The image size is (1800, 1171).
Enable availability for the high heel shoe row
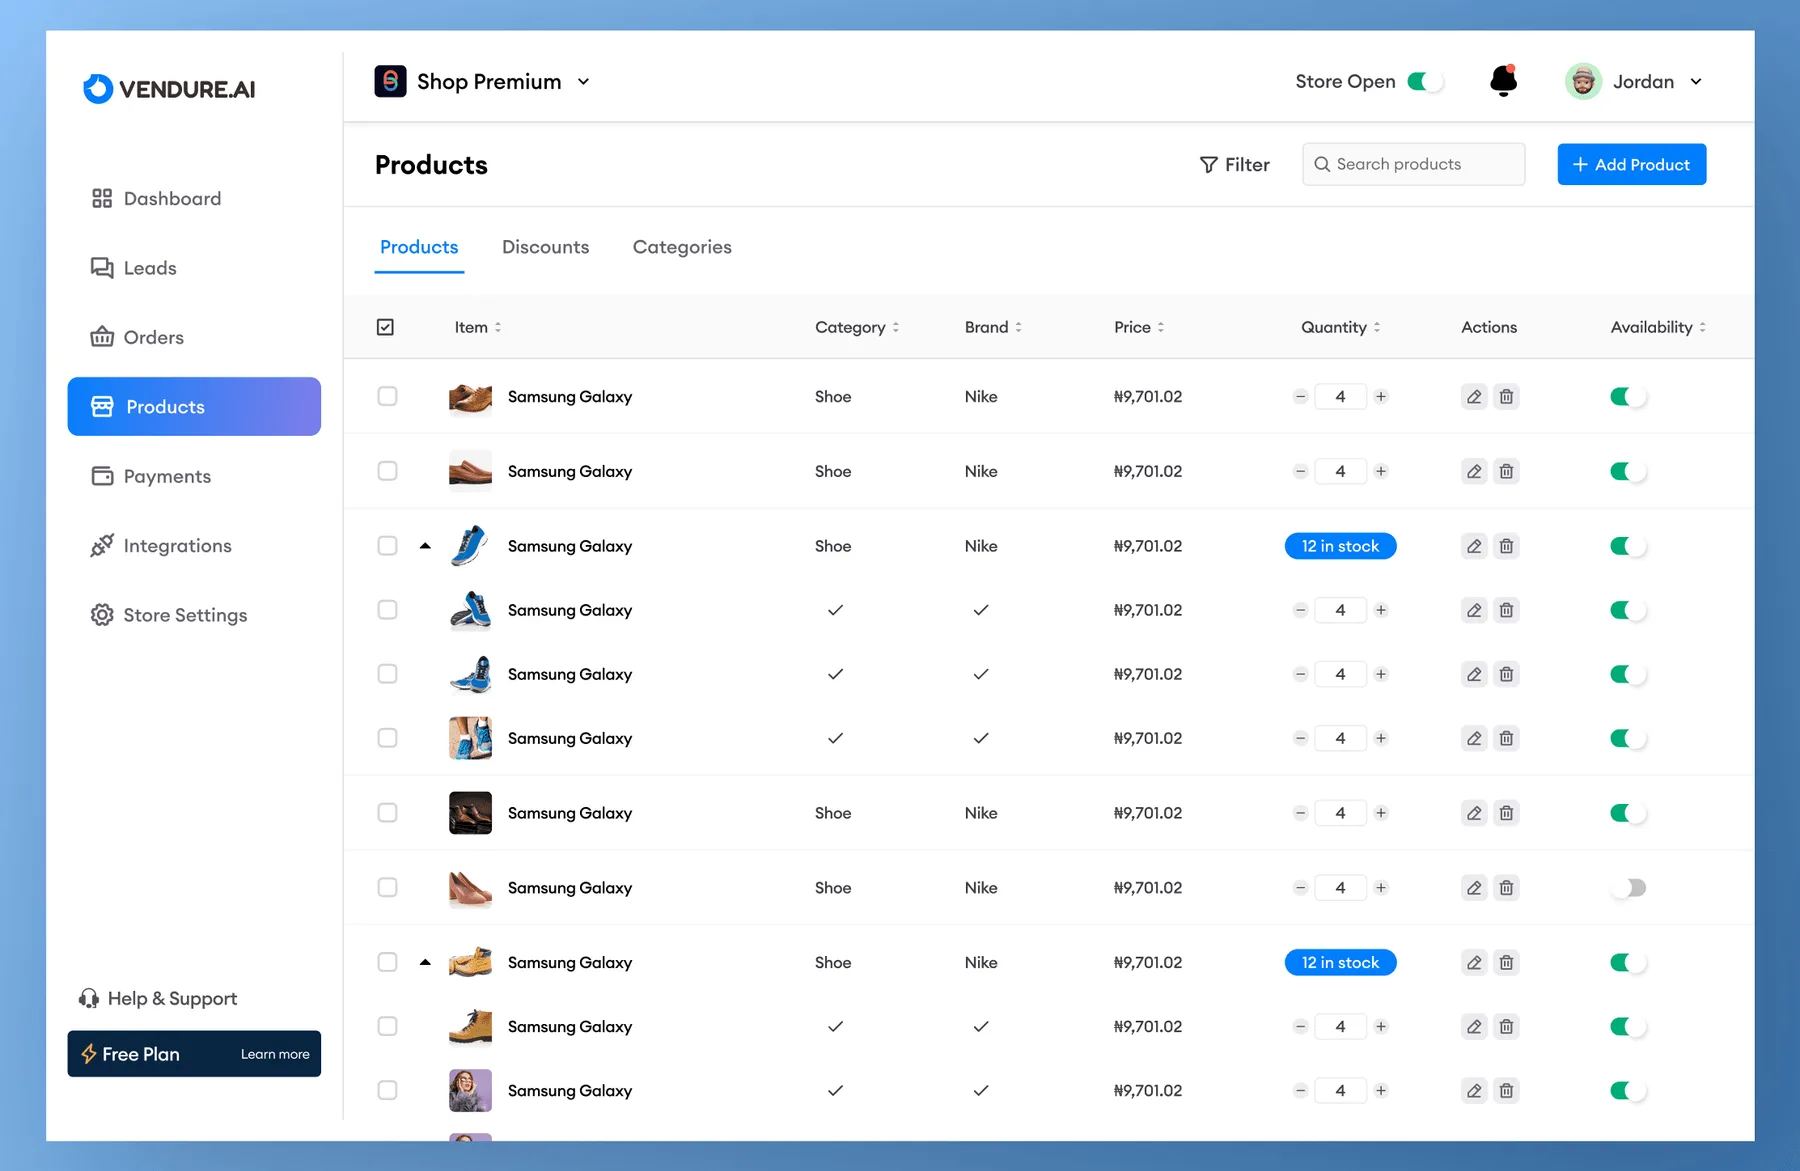(x=1628, y=887)
